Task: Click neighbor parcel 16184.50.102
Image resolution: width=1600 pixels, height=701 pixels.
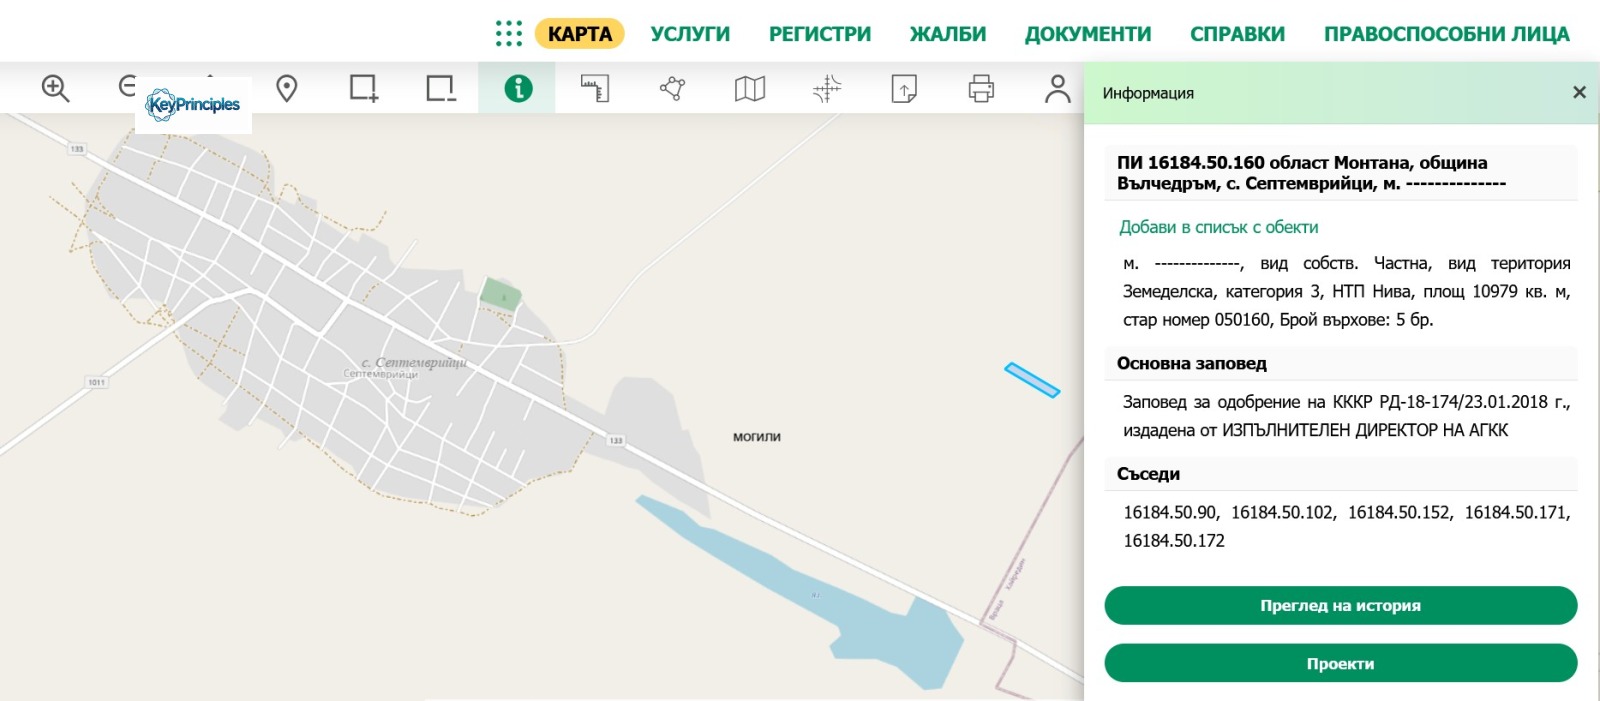Action: [x=1282, y=513]
